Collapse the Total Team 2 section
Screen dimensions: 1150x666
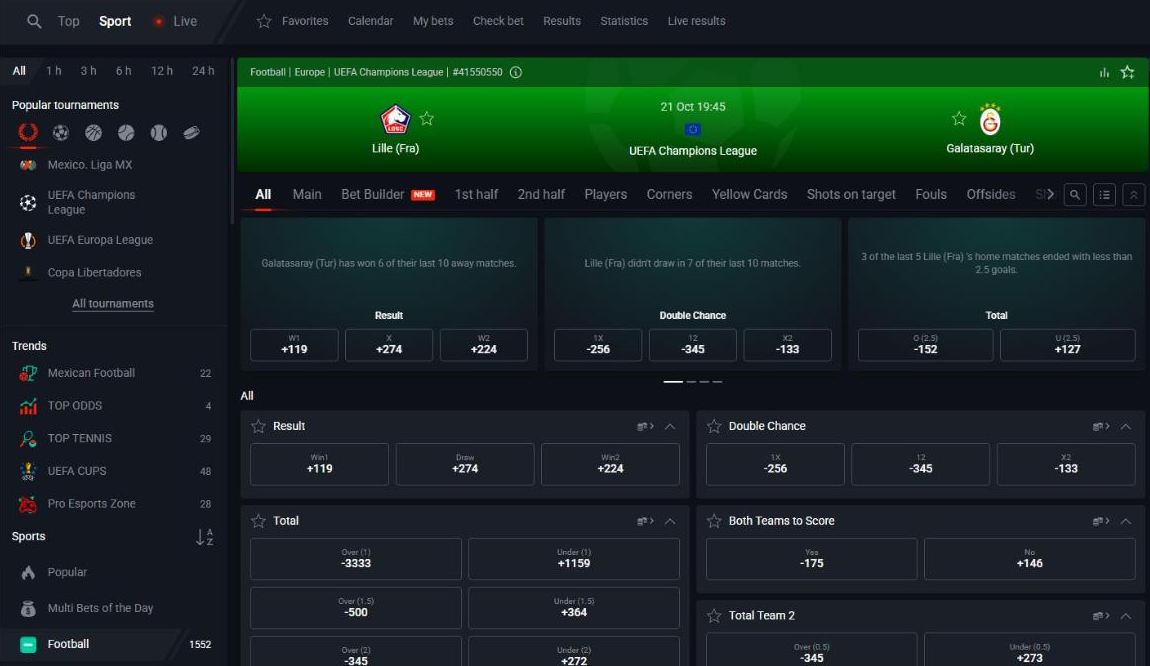click(1125, 615)
